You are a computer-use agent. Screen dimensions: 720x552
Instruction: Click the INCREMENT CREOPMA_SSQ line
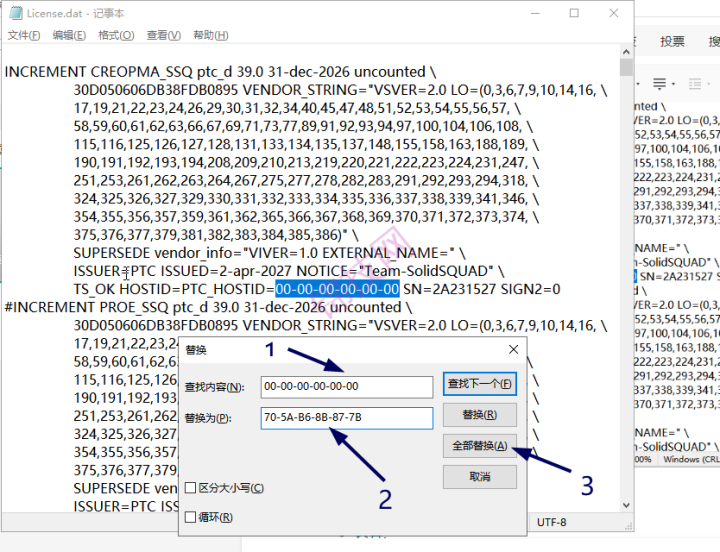220,72
